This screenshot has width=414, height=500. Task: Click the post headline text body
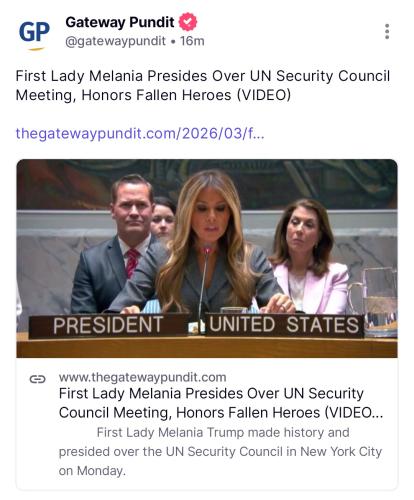click(x=203, y=85)
